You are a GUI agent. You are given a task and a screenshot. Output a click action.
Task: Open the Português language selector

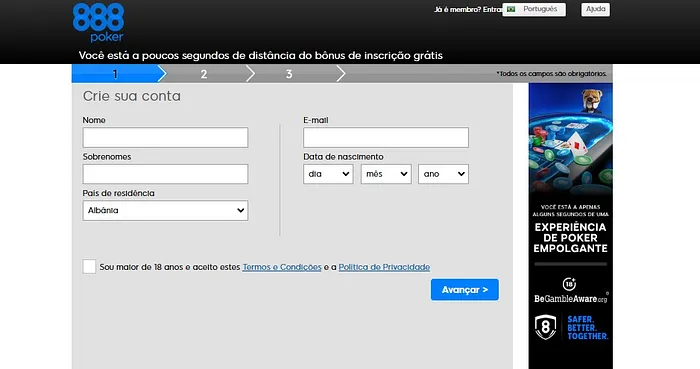coord(534,9)
